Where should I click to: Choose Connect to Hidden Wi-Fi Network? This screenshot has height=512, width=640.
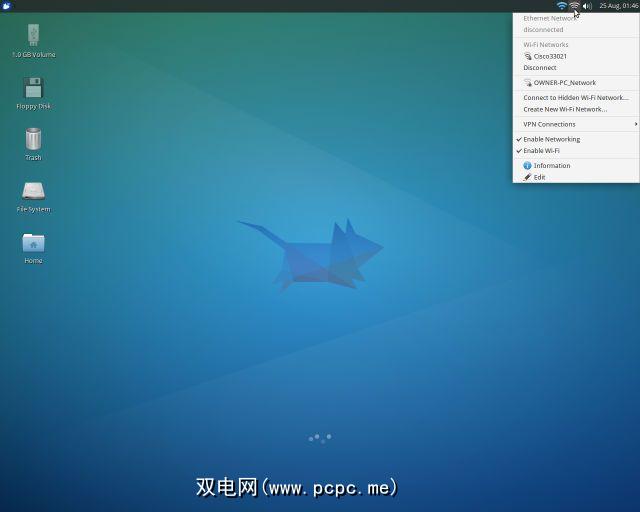576,98
